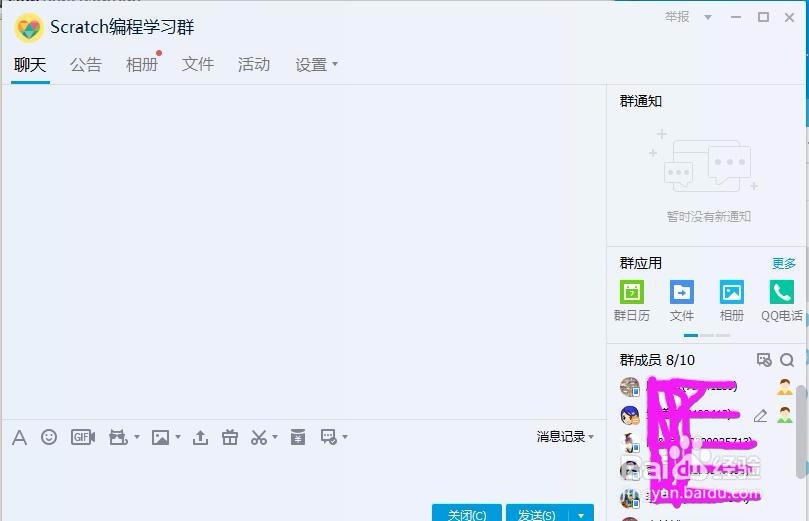Open 消息记录 message history
Image resolution: width=809 pixels, height=521 pixels.
click(561, 436)
